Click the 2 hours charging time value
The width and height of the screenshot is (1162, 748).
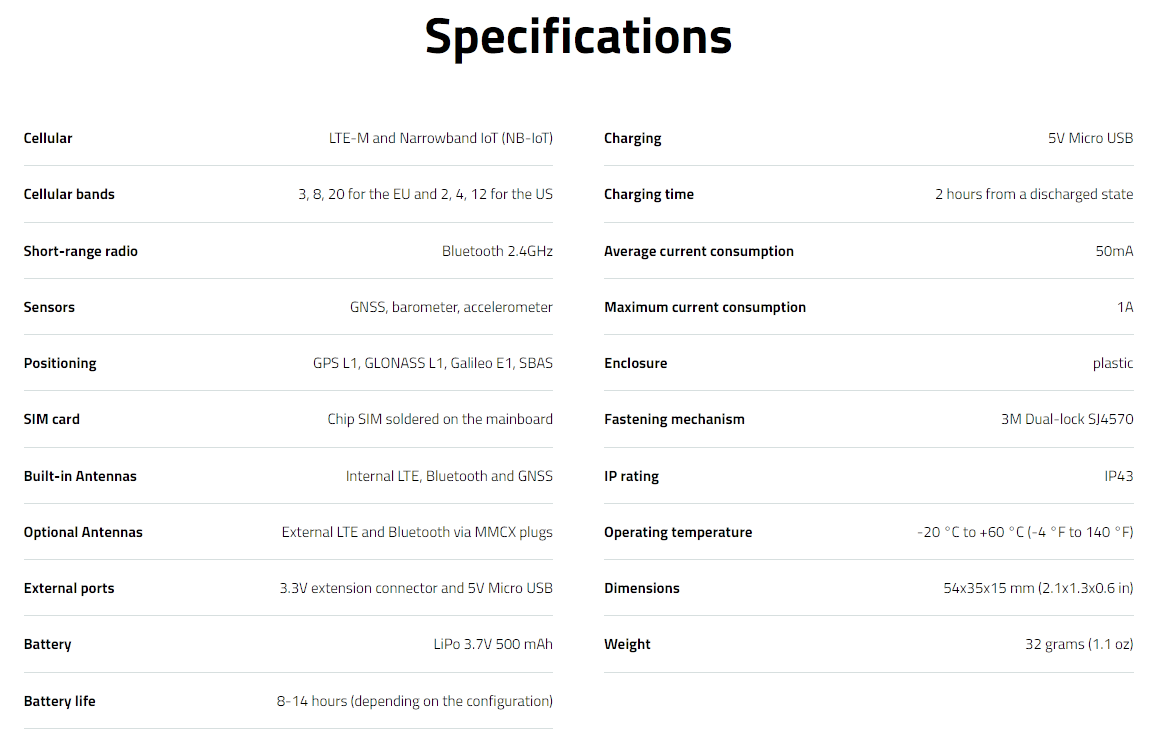click(1034, 194)
